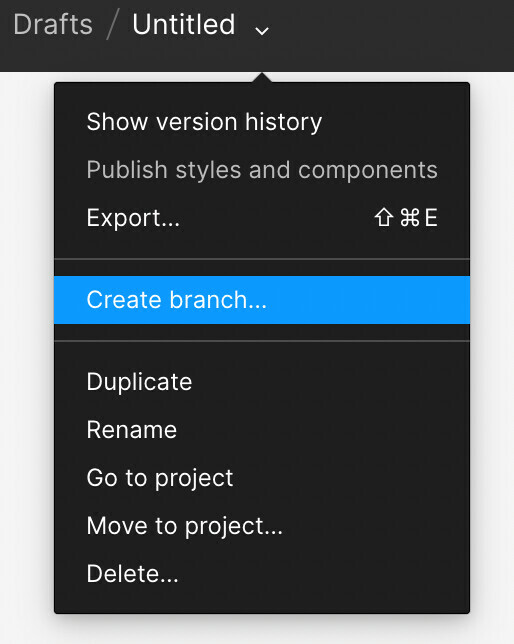Open the Move to project… option
This screenshot has height=644, width=514.
point(262,526)
